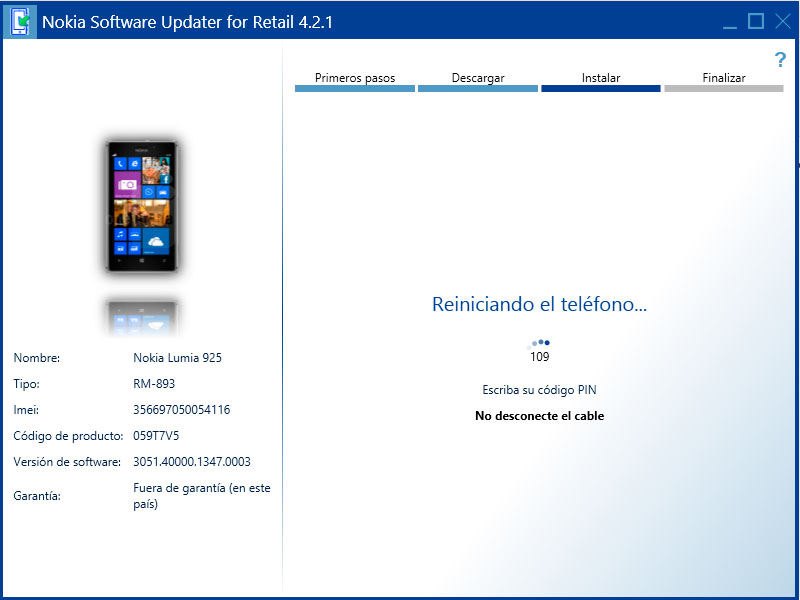Close the Nokia Software Updater window

point(782,21)
